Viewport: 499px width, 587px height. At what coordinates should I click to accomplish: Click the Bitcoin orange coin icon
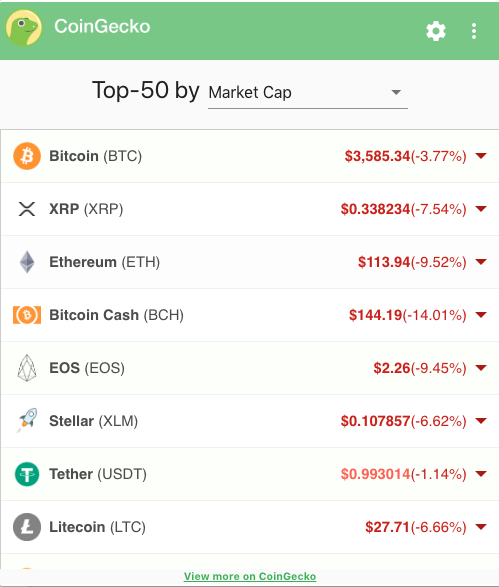(x=27, y=156)
